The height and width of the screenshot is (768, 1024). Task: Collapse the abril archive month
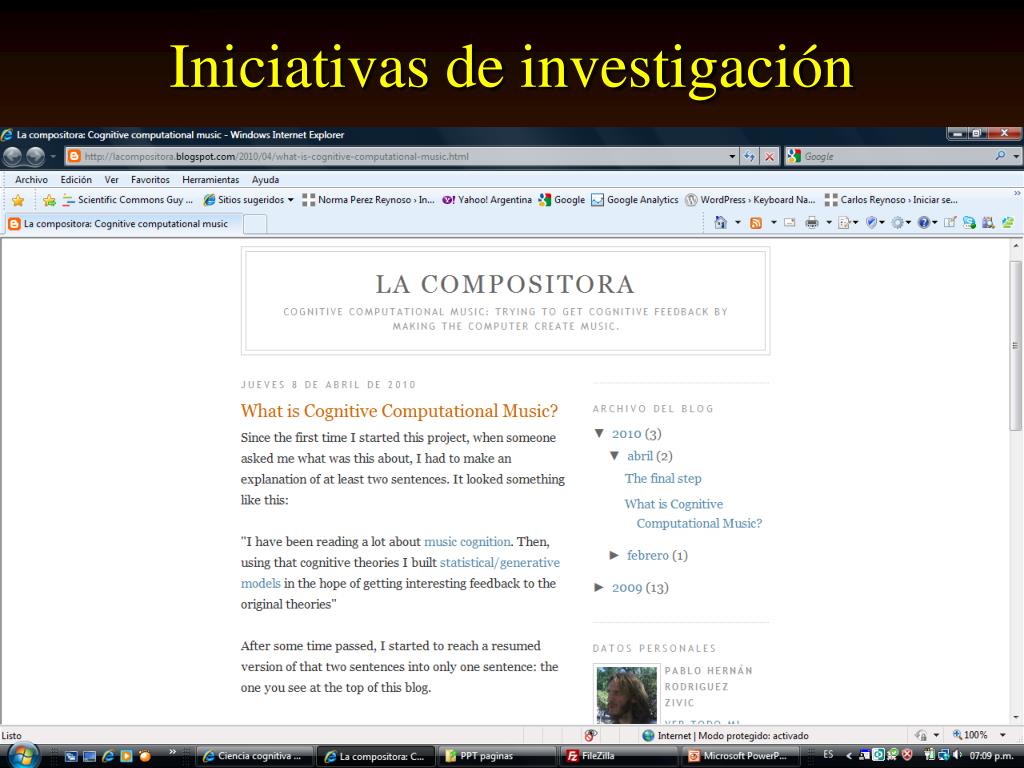tap(615, 456)
